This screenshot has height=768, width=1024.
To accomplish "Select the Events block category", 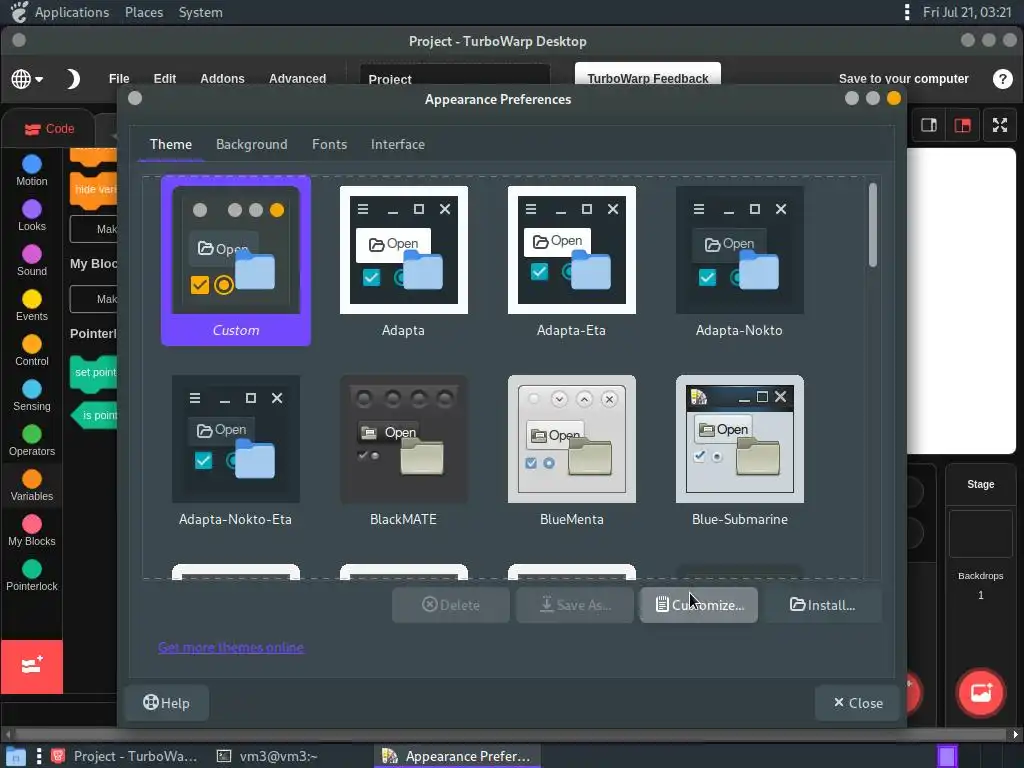I will pos(31,306).
